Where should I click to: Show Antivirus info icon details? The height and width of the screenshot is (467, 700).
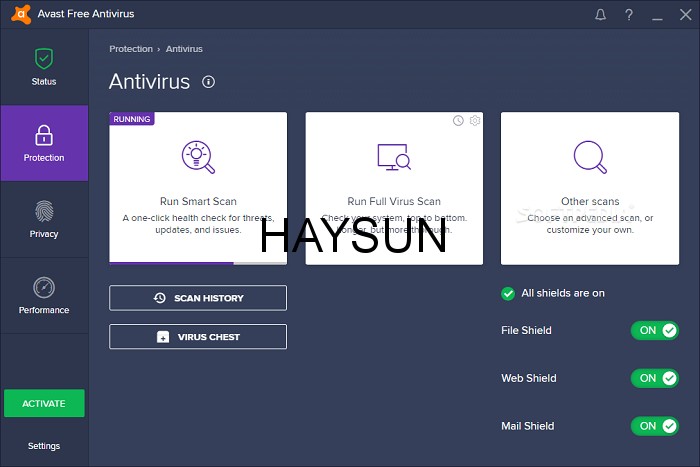208,82
